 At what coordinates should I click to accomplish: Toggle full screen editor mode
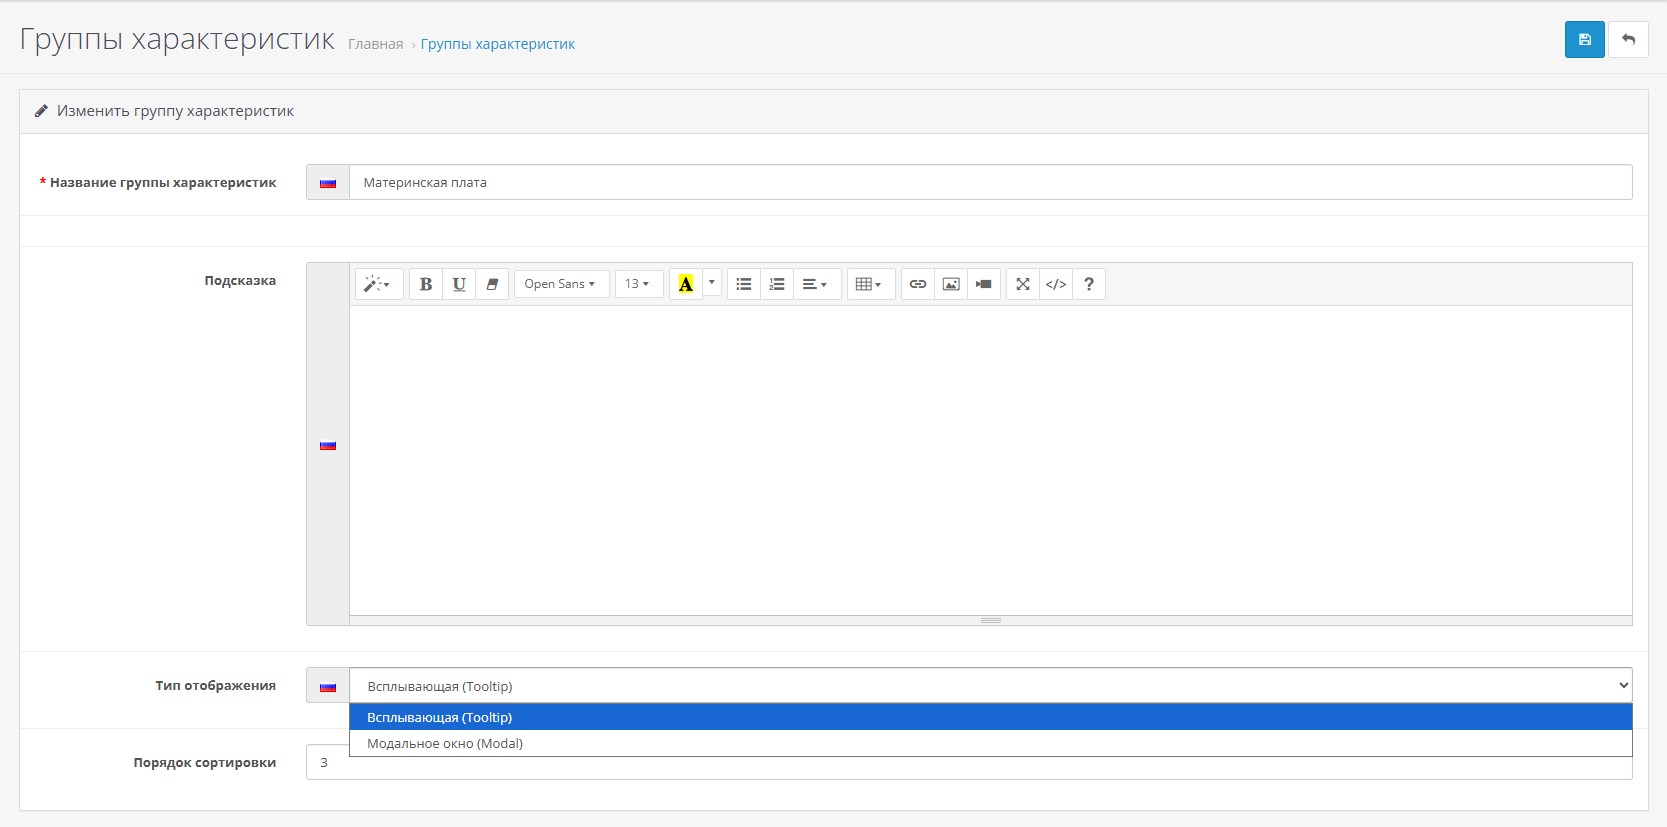pos(1023,284)
